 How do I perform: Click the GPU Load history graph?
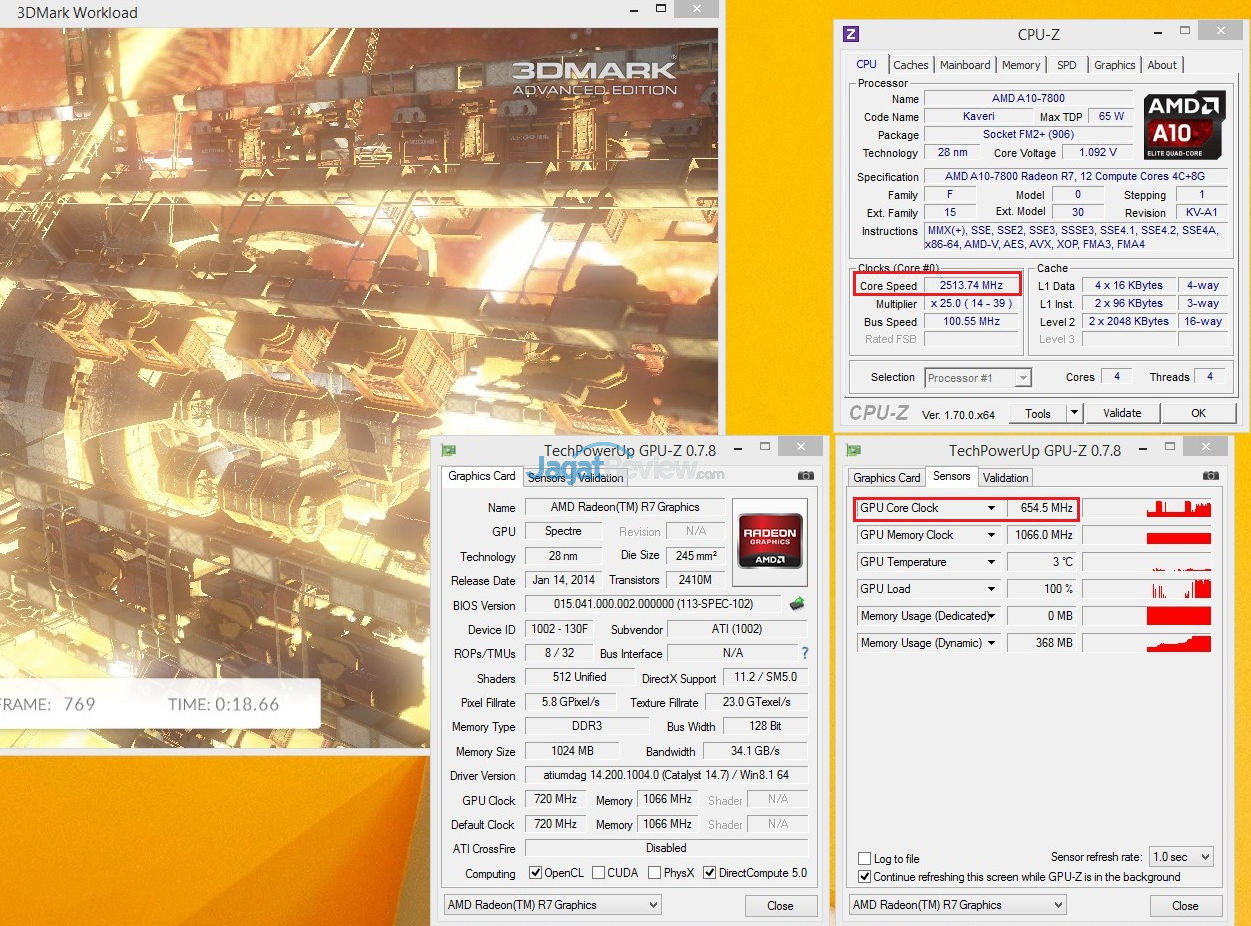1147,589
